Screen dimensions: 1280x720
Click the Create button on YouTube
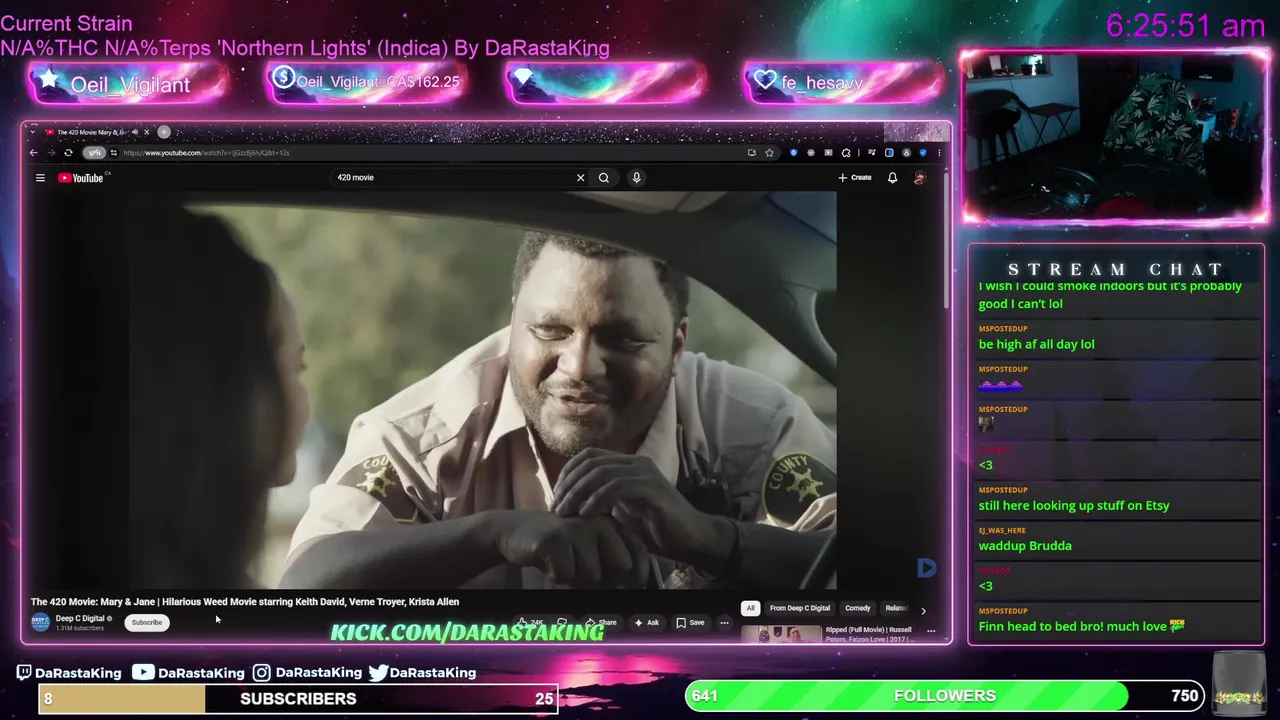click(x=855, y=178)
